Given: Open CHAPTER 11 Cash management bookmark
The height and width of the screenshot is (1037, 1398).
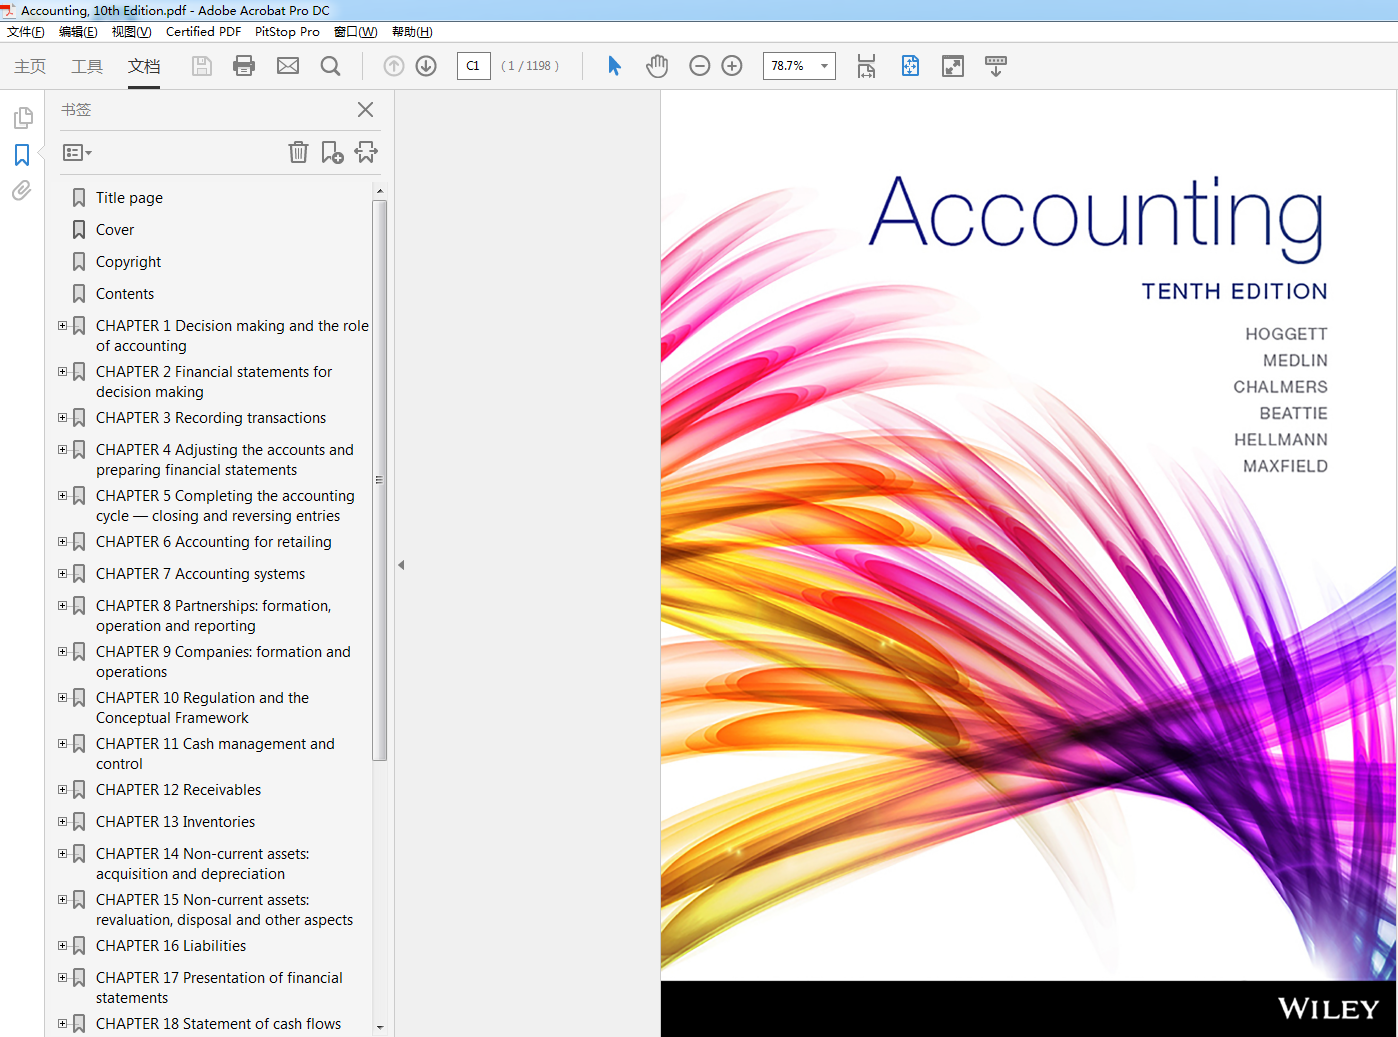Looking at the screenshot, I should tap(215, 754).
